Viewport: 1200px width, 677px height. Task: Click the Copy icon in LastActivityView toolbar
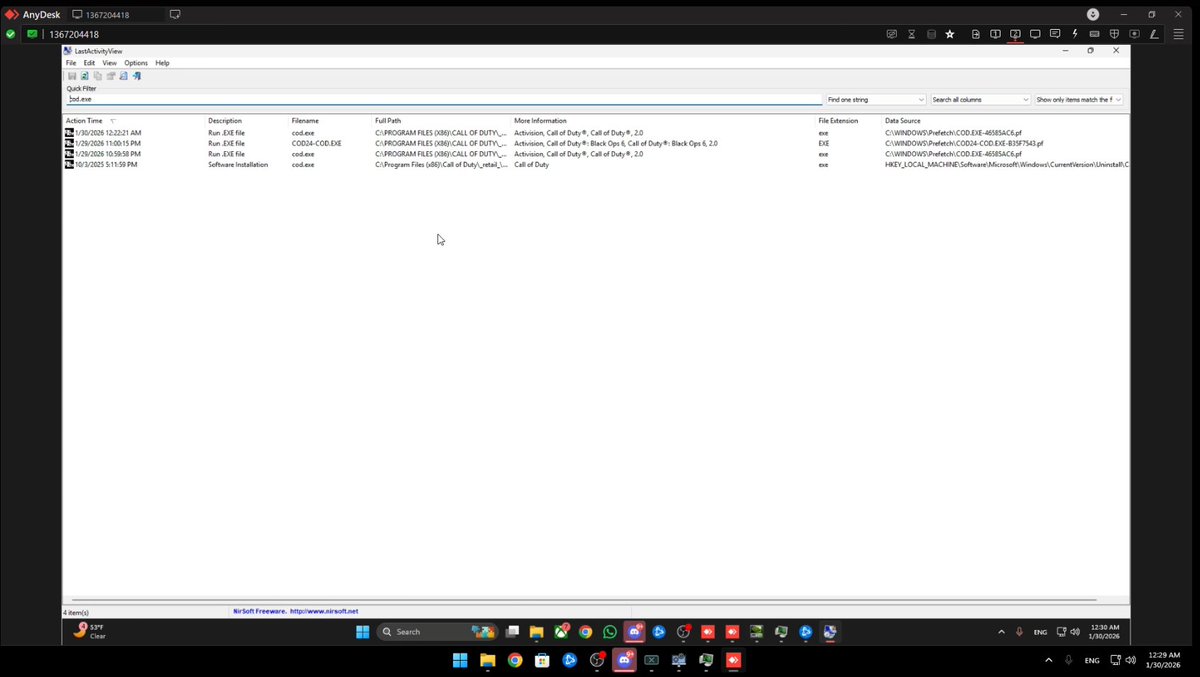98,76
